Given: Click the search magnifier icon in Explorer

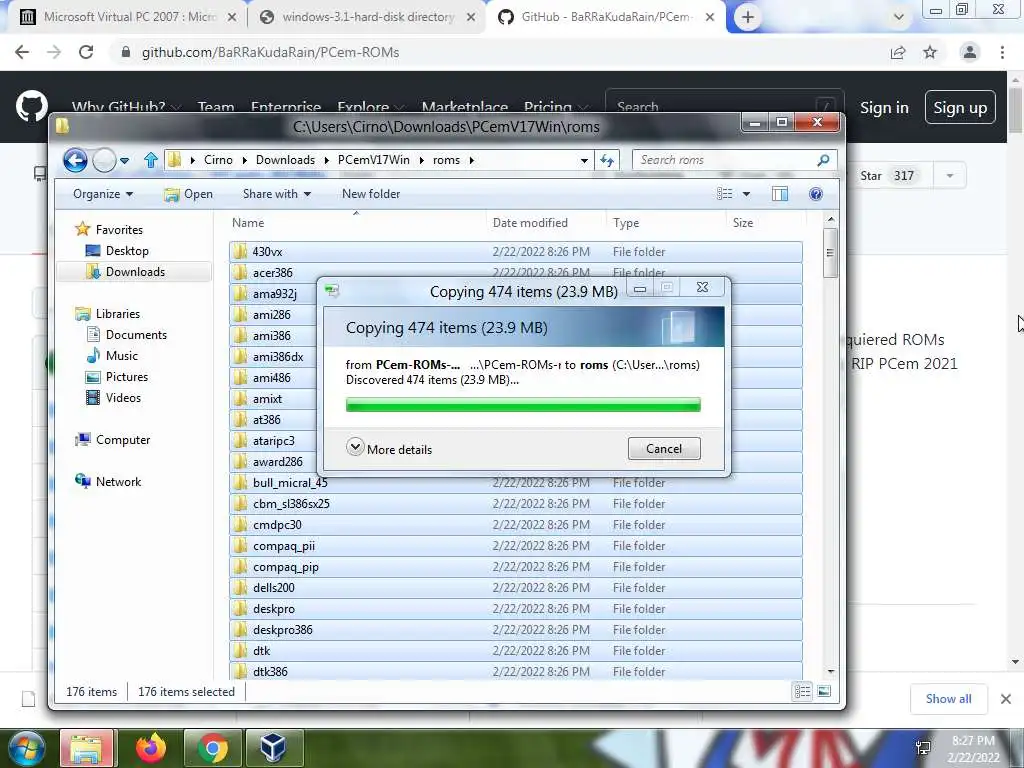Looking at the screenshot, I should (x=824, y=160).
